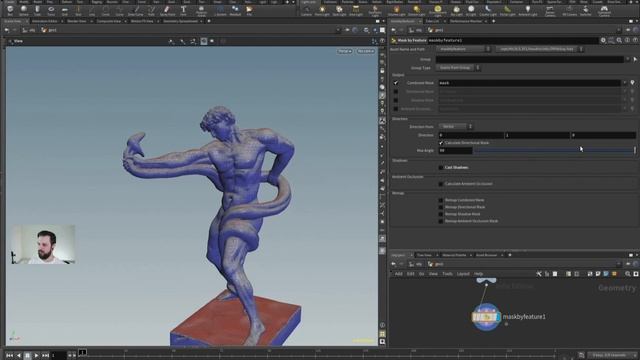Jump to first frame on the timeline
The height and width of the screenshot is (360, 640).
click(x=9, y=356)
